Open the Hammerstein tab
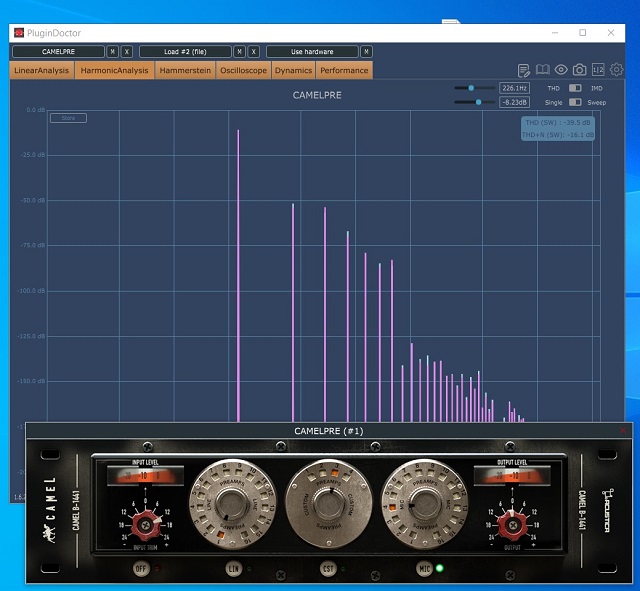The height and width of the screenshot is (591, 640). (x=185, y=70)
